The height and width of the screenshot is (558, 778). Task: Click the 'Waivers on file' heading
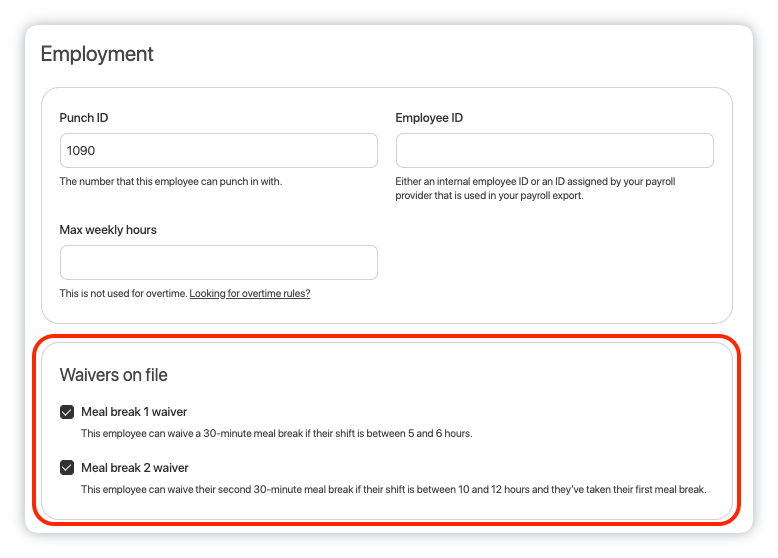114,375
